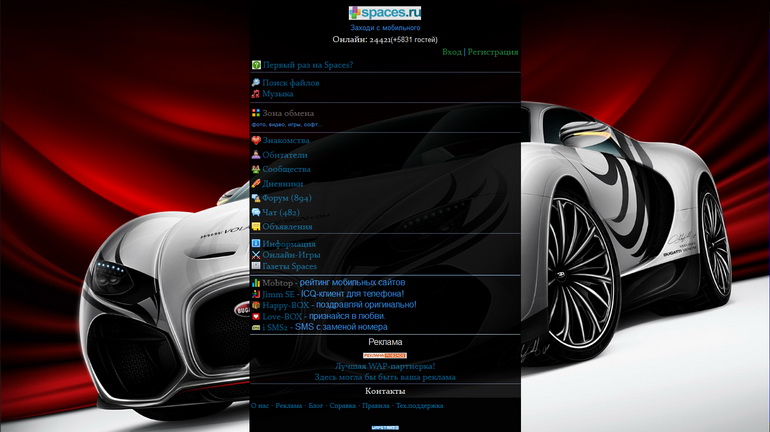The image size is (770, 432).
Task: Open Mobtop rating link
Action: [x=277, y=283]
